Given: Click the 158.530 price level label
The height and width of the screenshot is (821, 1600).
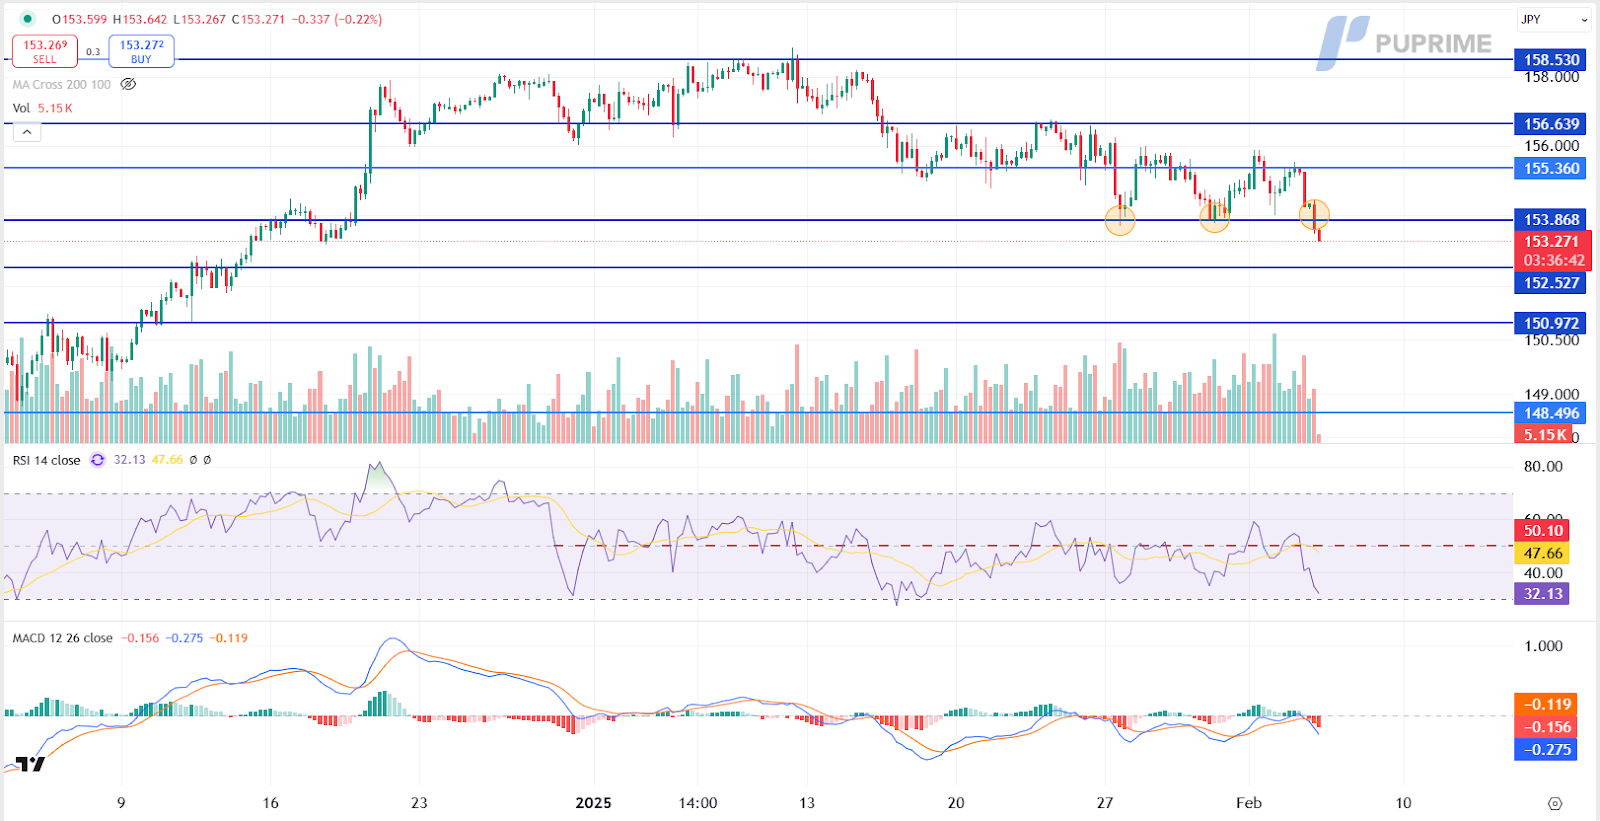Looking at the screenshot, I should tap(1551, 60).
